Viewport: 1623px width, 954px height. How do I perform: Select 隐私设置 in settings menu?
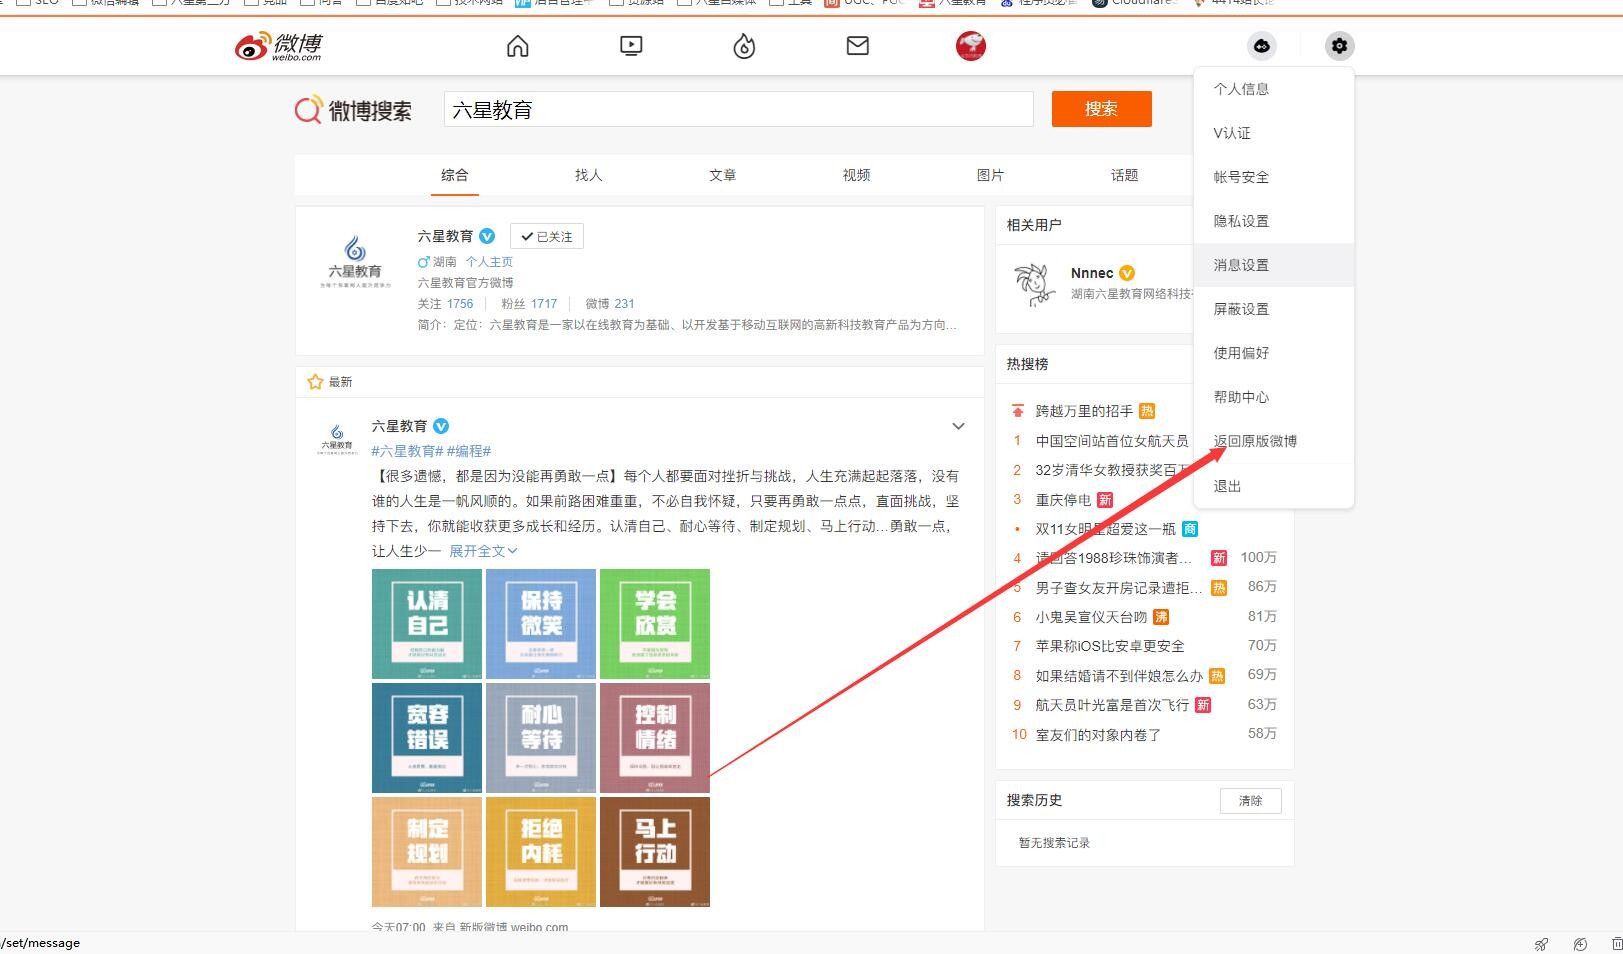[1274, 221]
